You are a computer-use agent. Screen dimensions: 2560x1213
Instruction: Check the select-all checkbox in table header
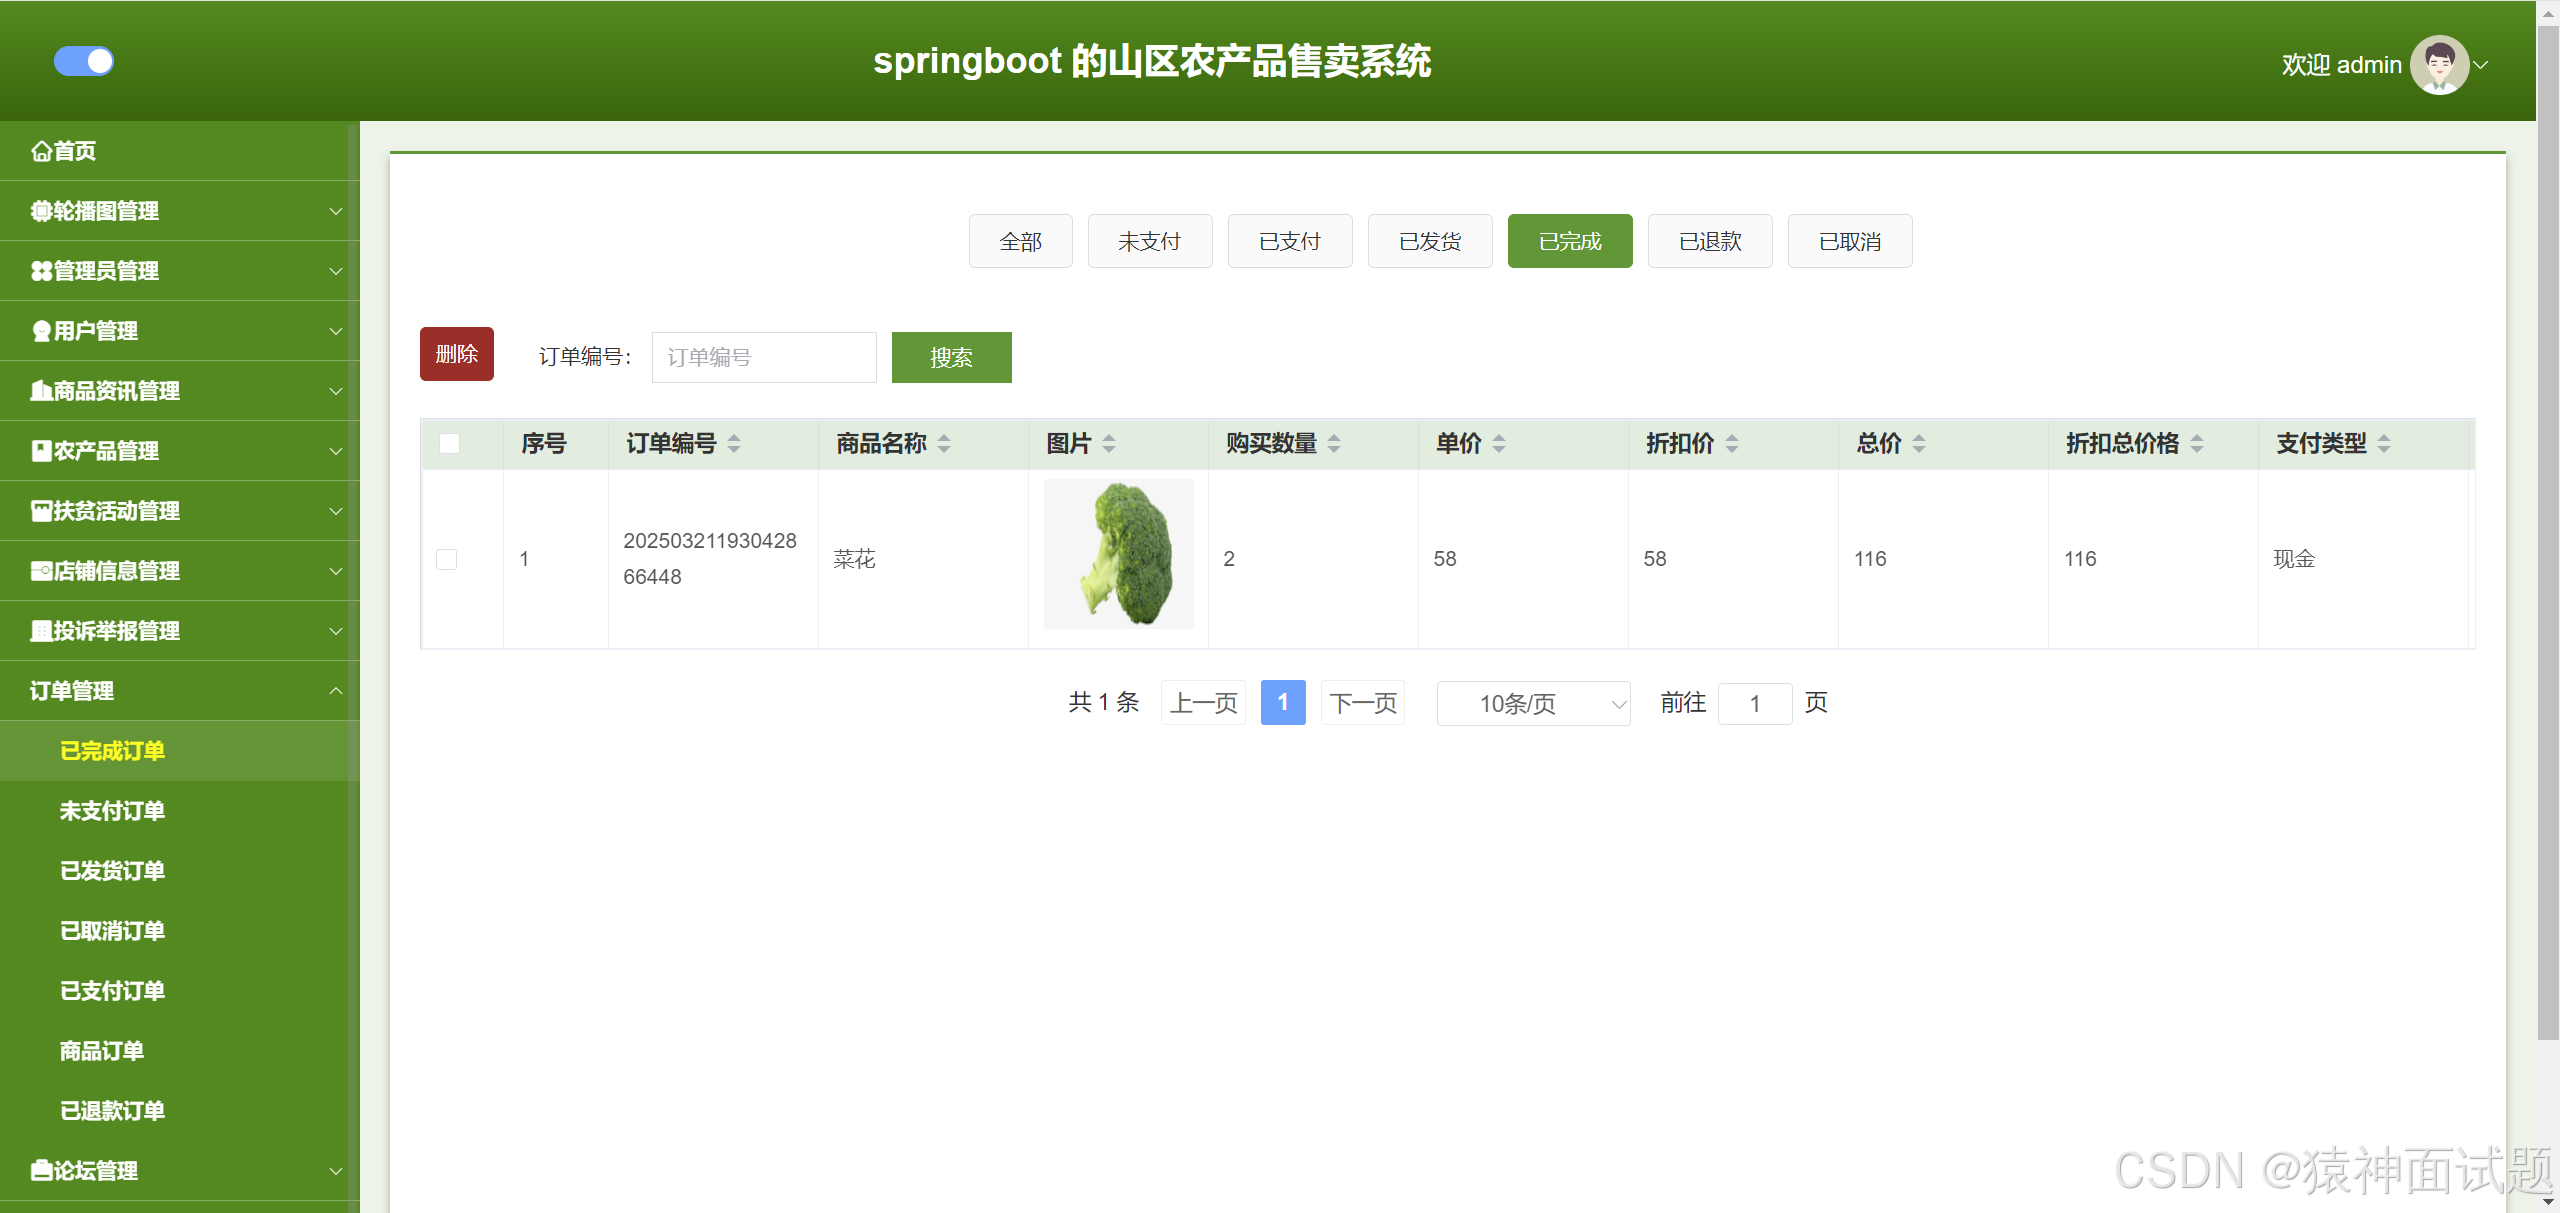tap(450, 444)
